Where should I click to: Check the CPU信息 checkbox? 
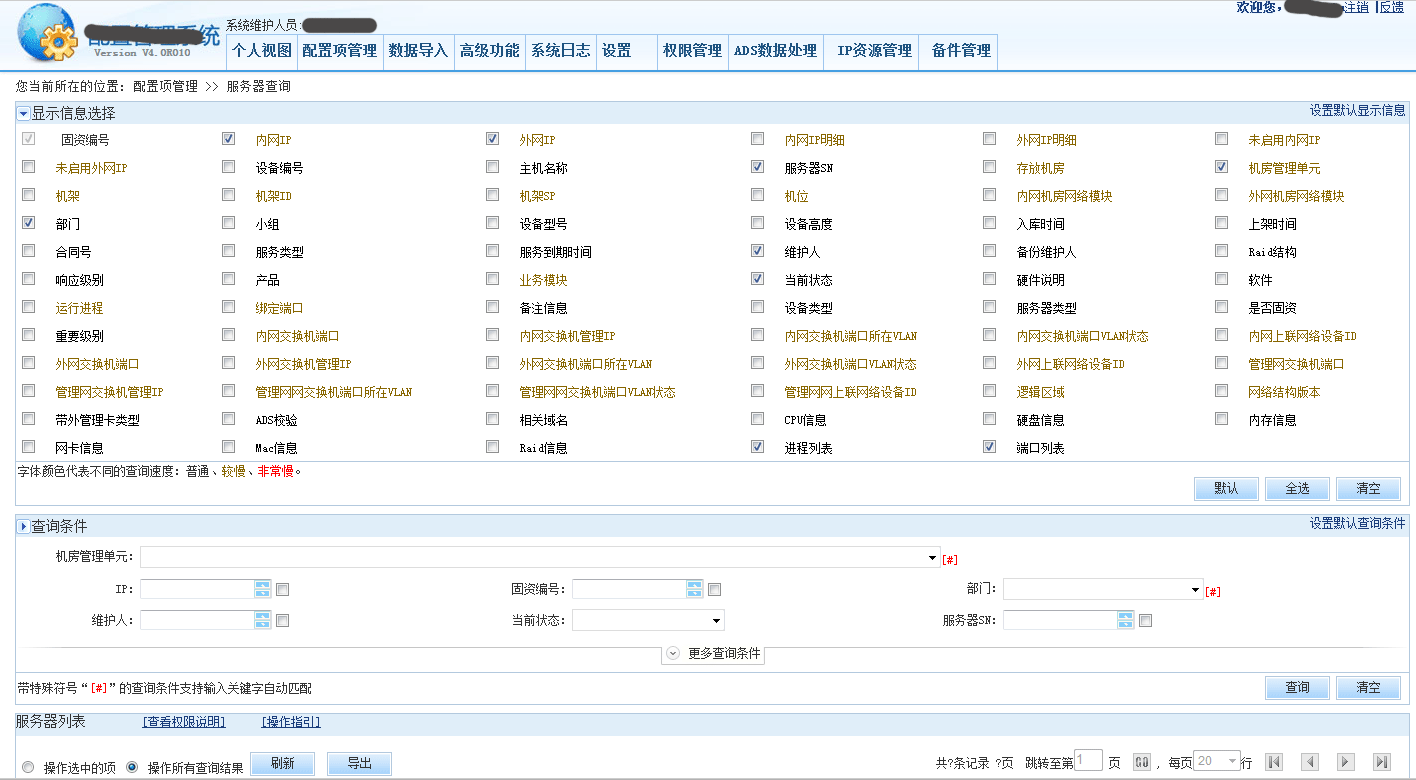tap(757, 419)
